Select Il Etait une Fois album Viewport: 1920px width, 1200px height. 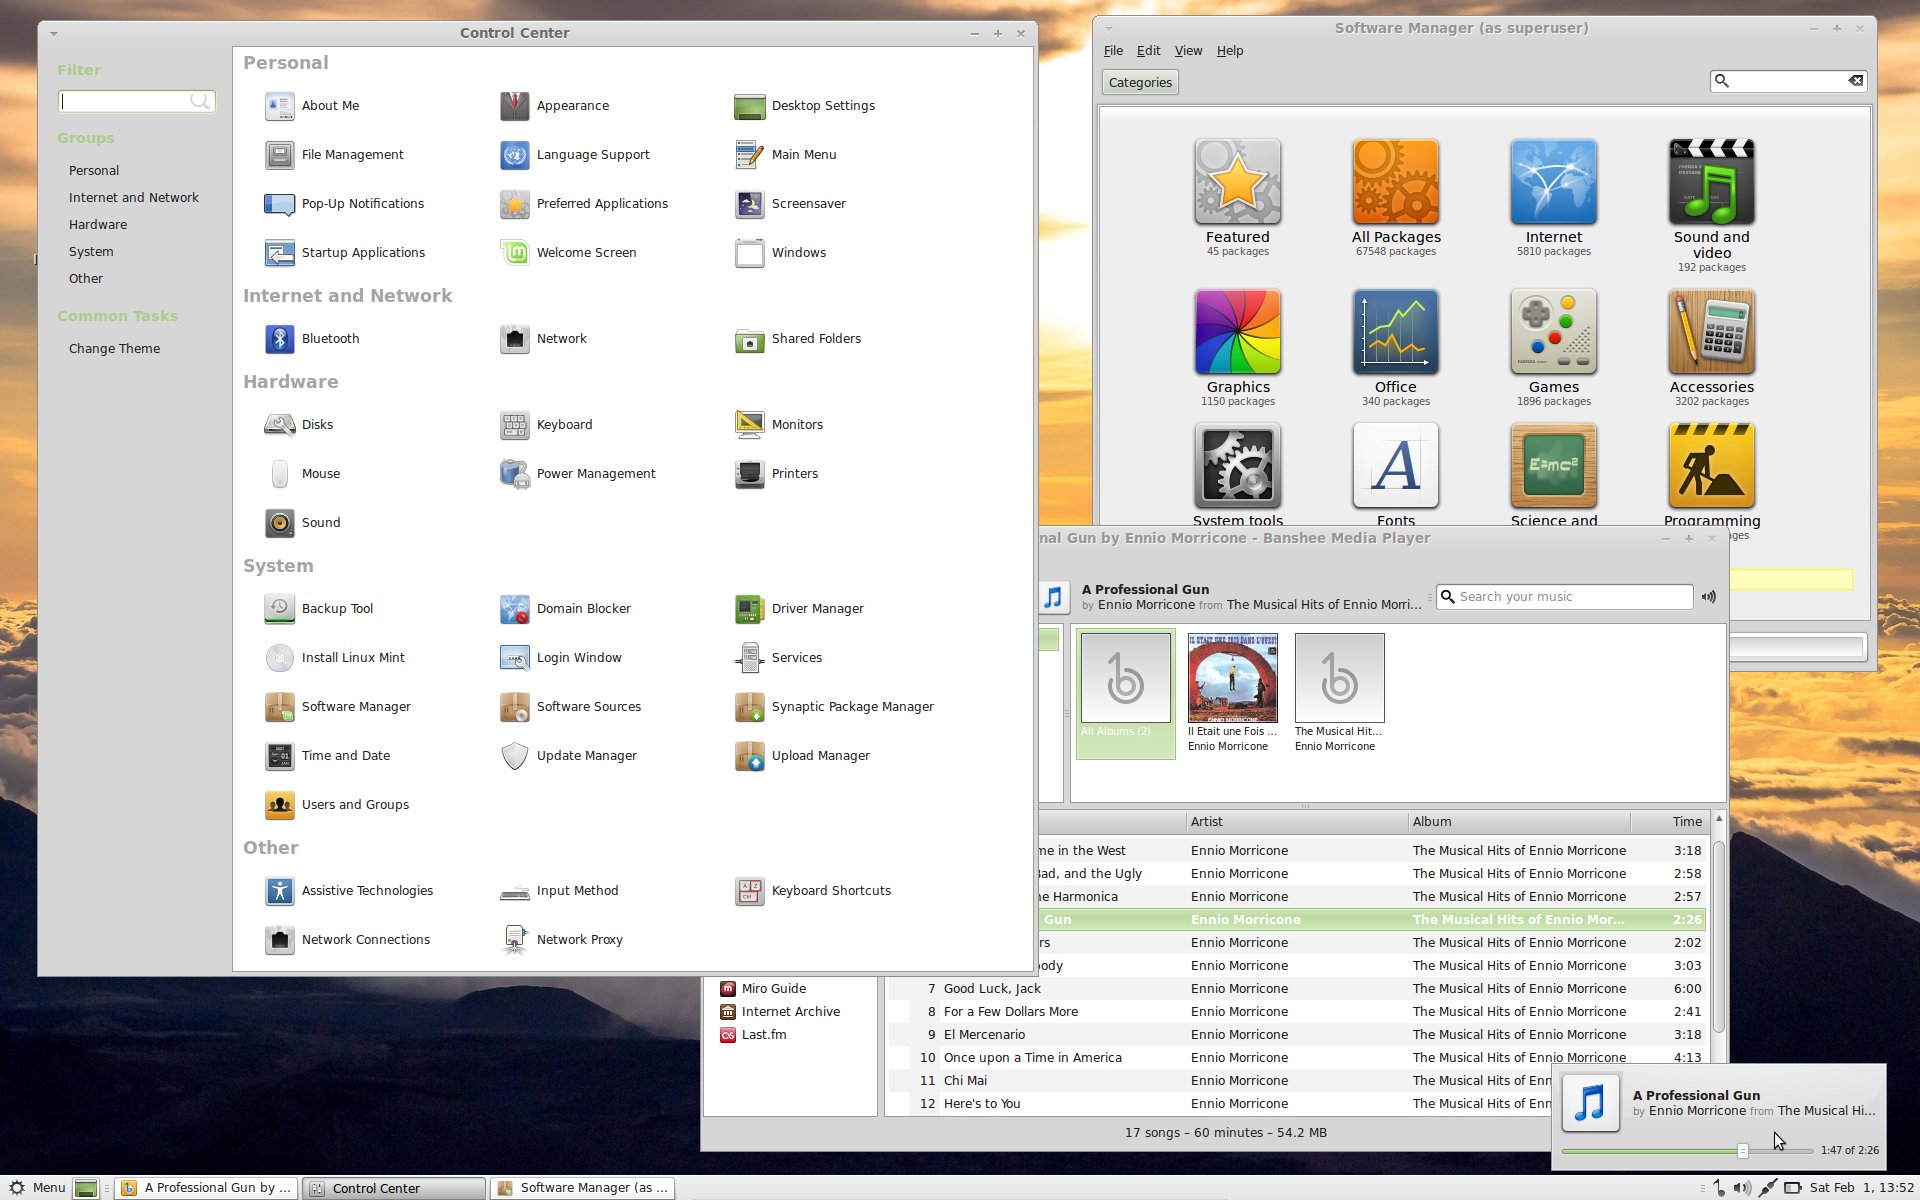click(x=1232, y=692)
